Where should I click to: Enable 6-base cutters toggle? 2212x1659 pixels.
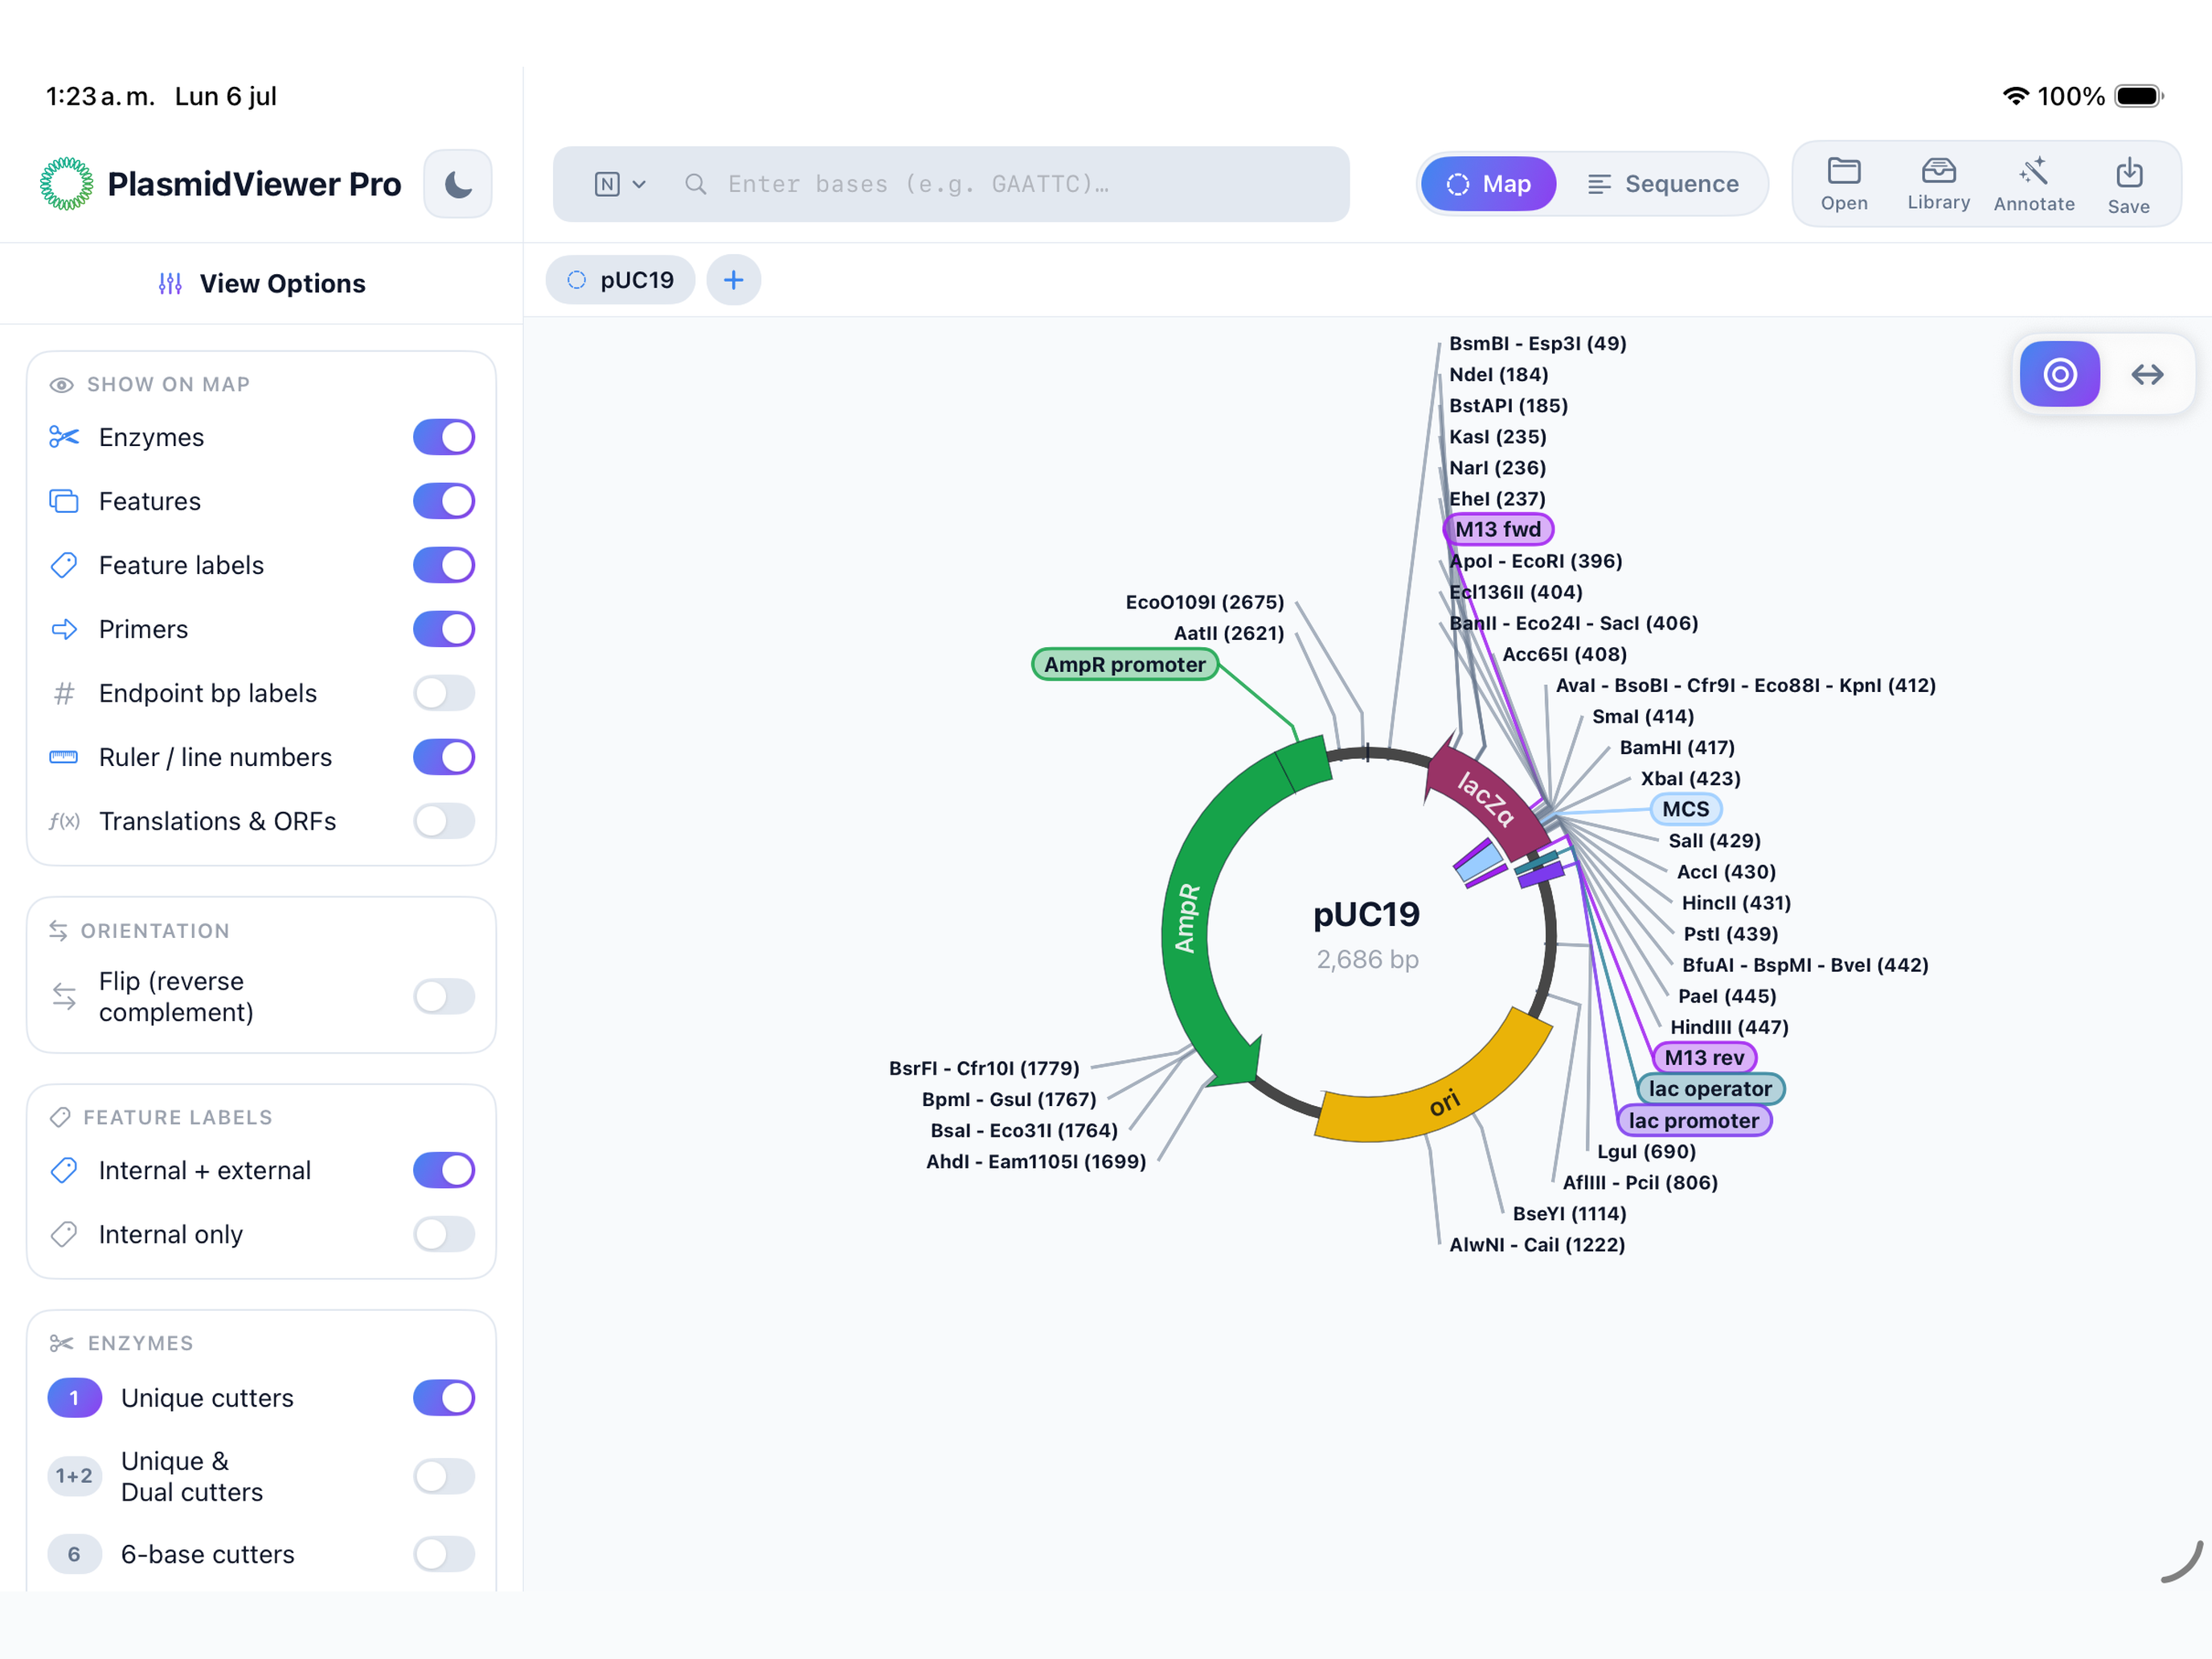click(x=444, y=1554)
